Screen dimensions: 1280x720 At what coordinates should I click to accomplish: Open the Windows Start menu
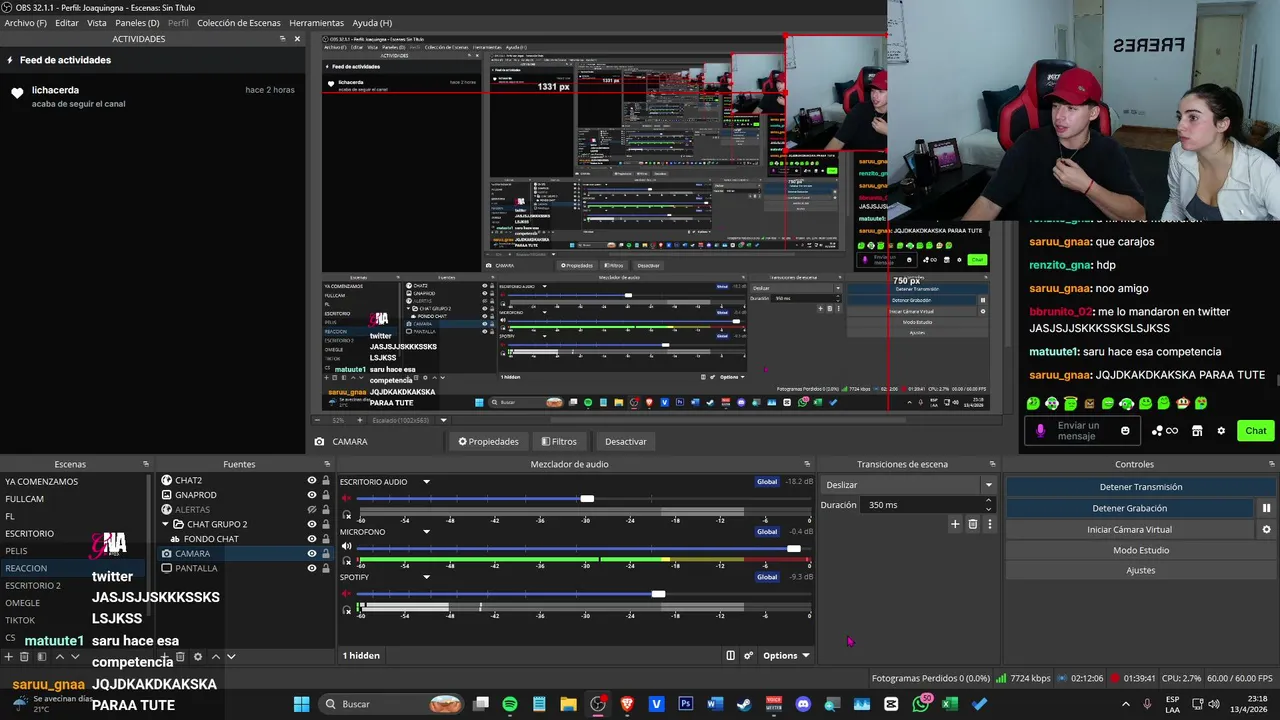coord(301,704)
